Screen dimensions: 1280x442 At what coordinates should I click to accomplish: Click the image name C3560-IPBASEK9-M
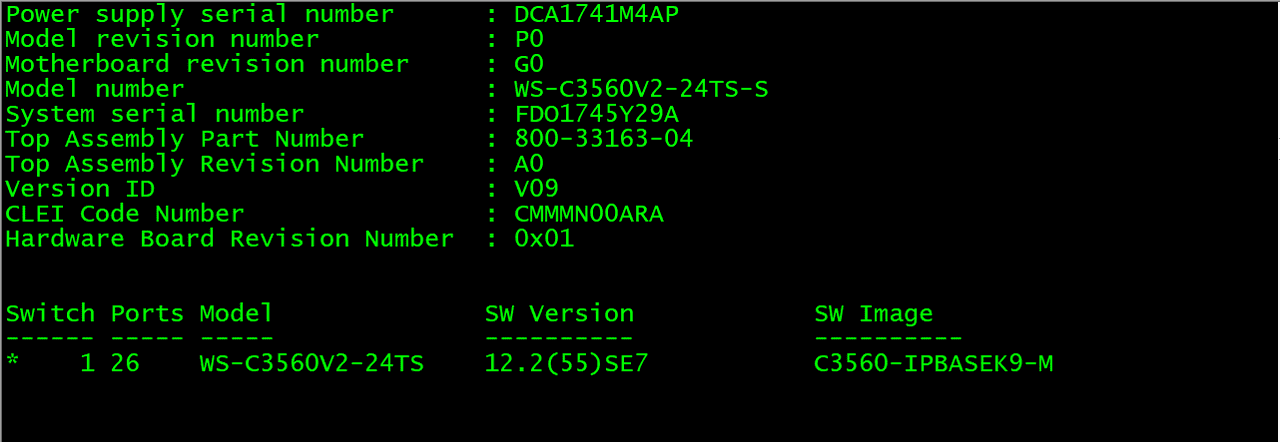[x=933, y=364]
